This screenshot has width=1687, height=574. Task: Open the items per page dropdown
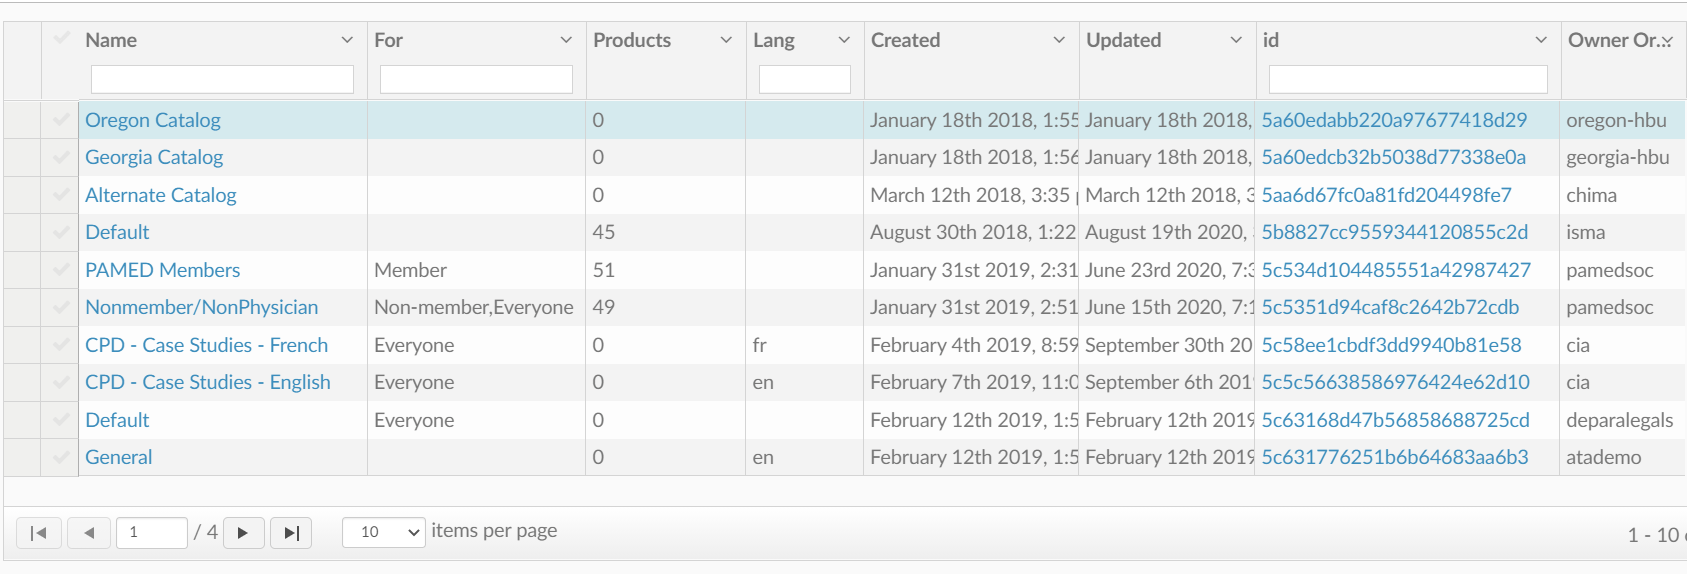click(384, 532)
